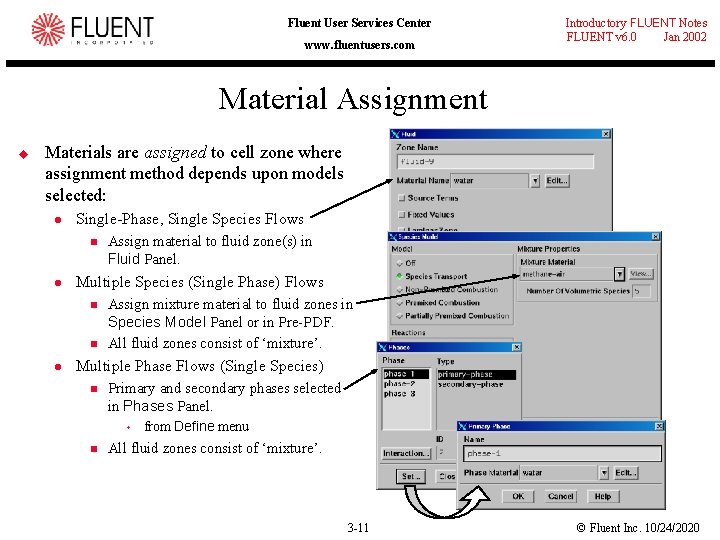Click Cancel in the Primary Phase dialog
Image resolution: width=720 pixels, height=540 pixels.
pos(561,496)
